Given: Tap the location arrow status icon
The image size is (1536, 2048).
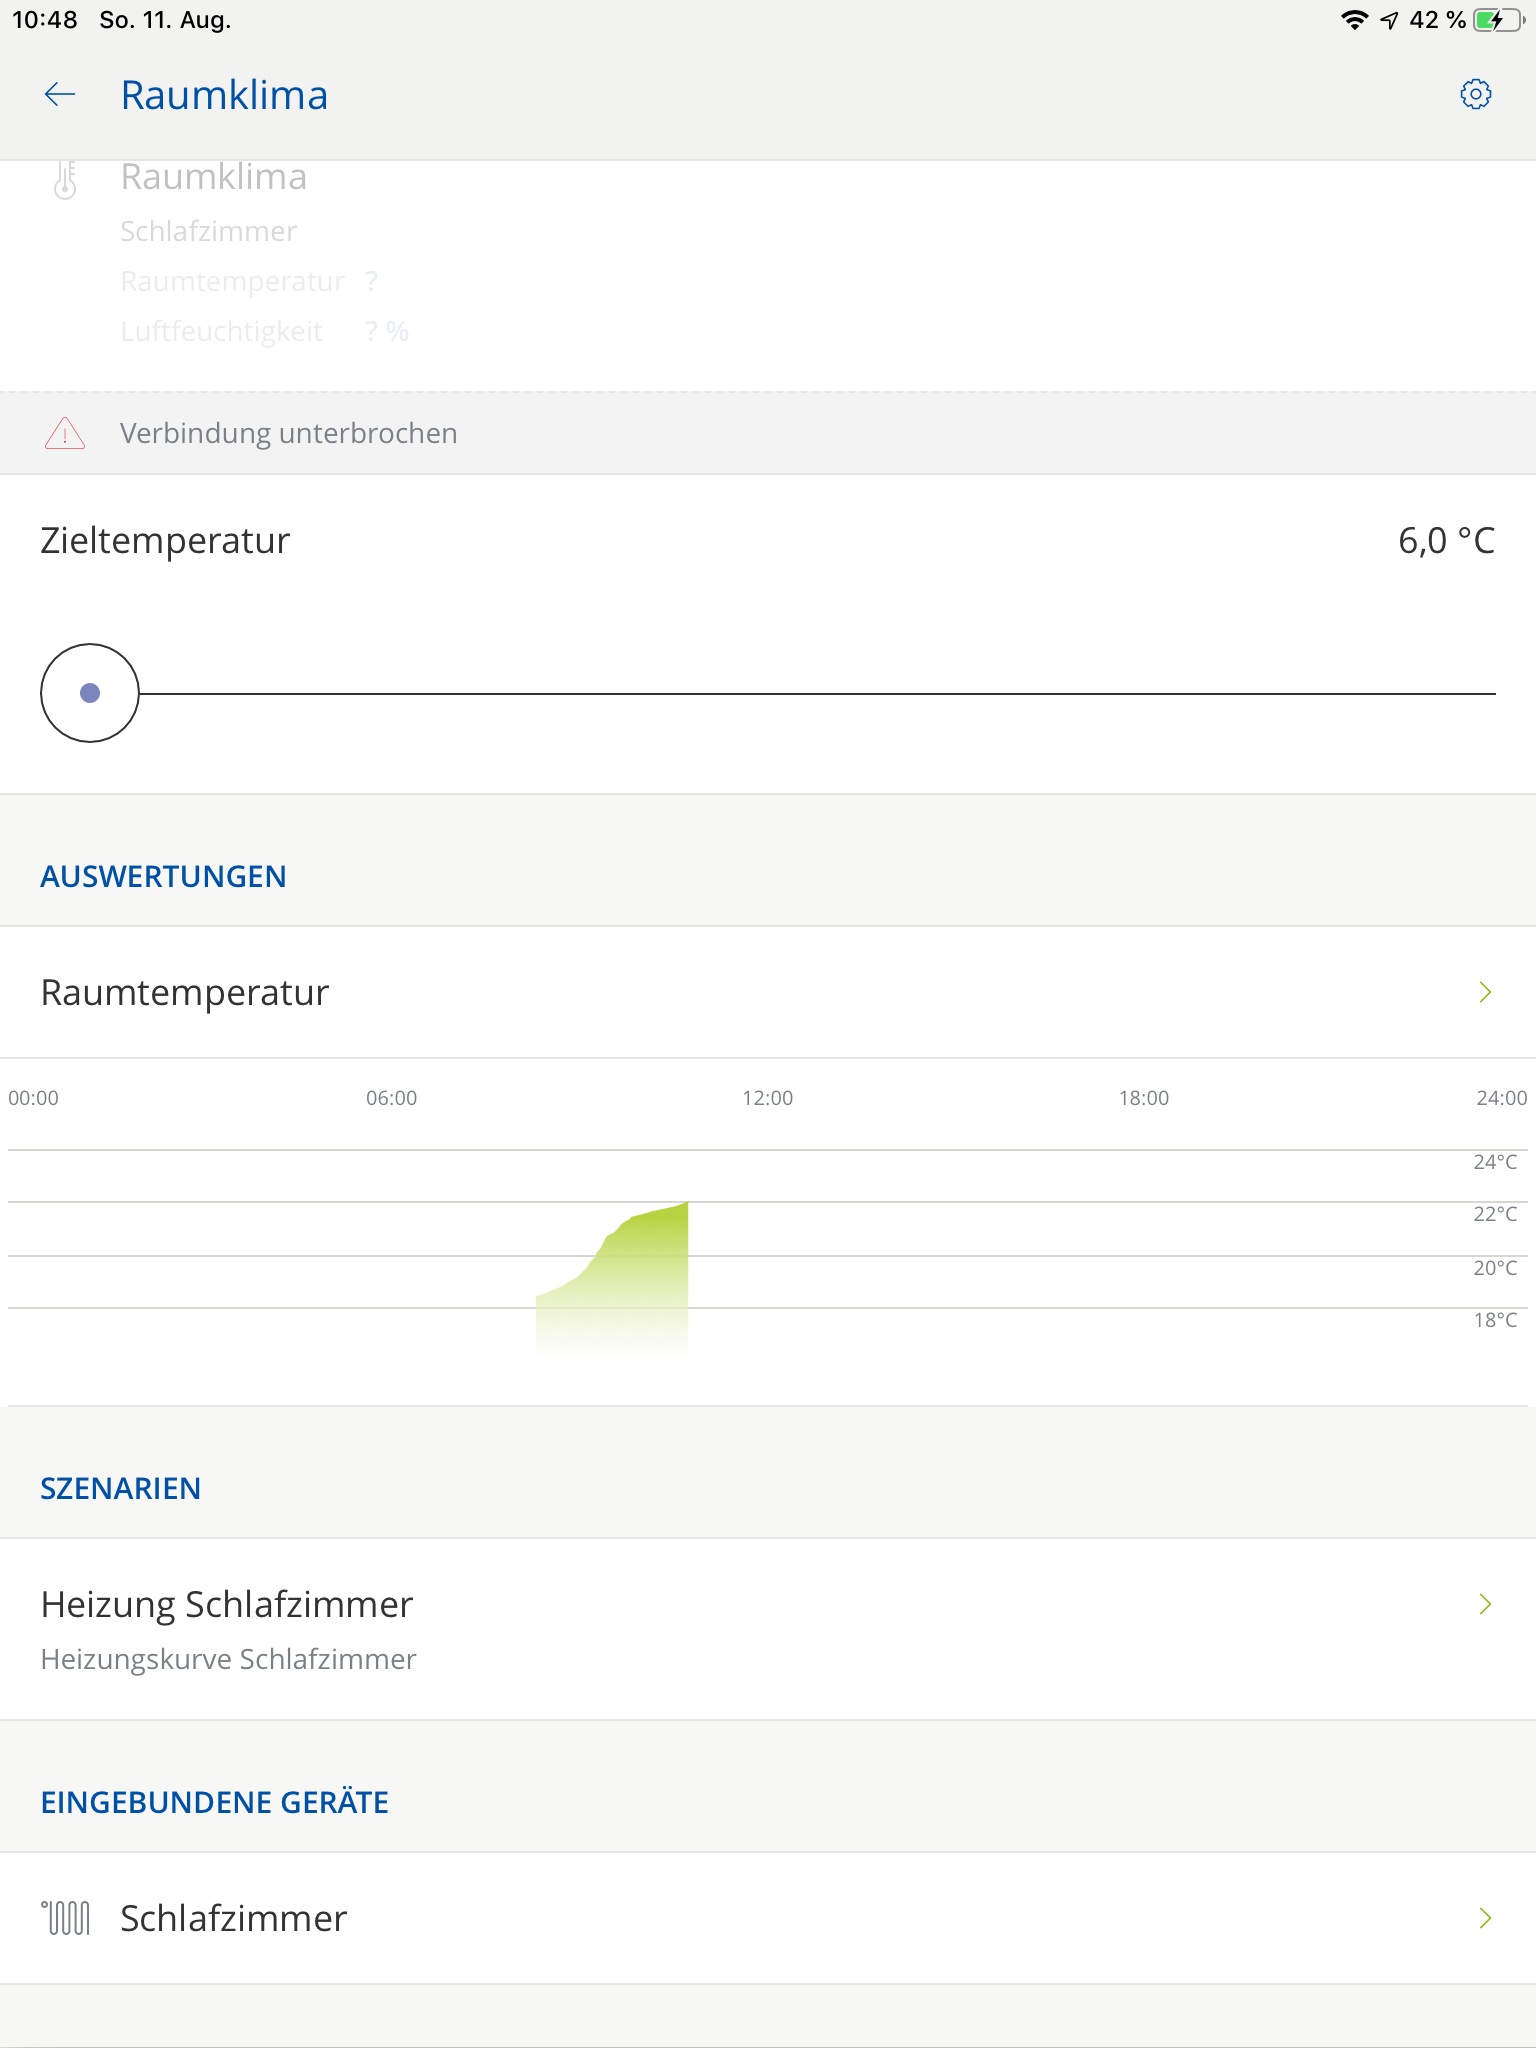Looking at the screenshot, I should coord(1389,20).
